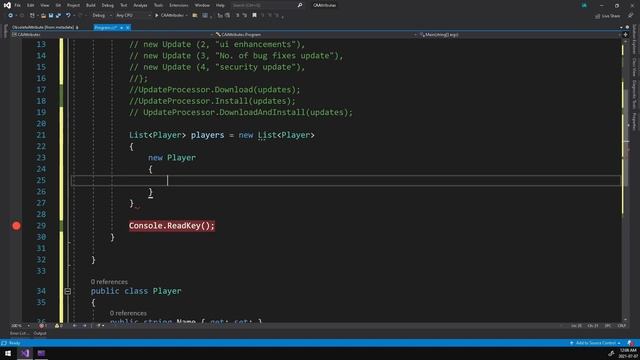
Task: Click the Undo toolbar icon
Action: pyautogui.click(x=68, y=16)
